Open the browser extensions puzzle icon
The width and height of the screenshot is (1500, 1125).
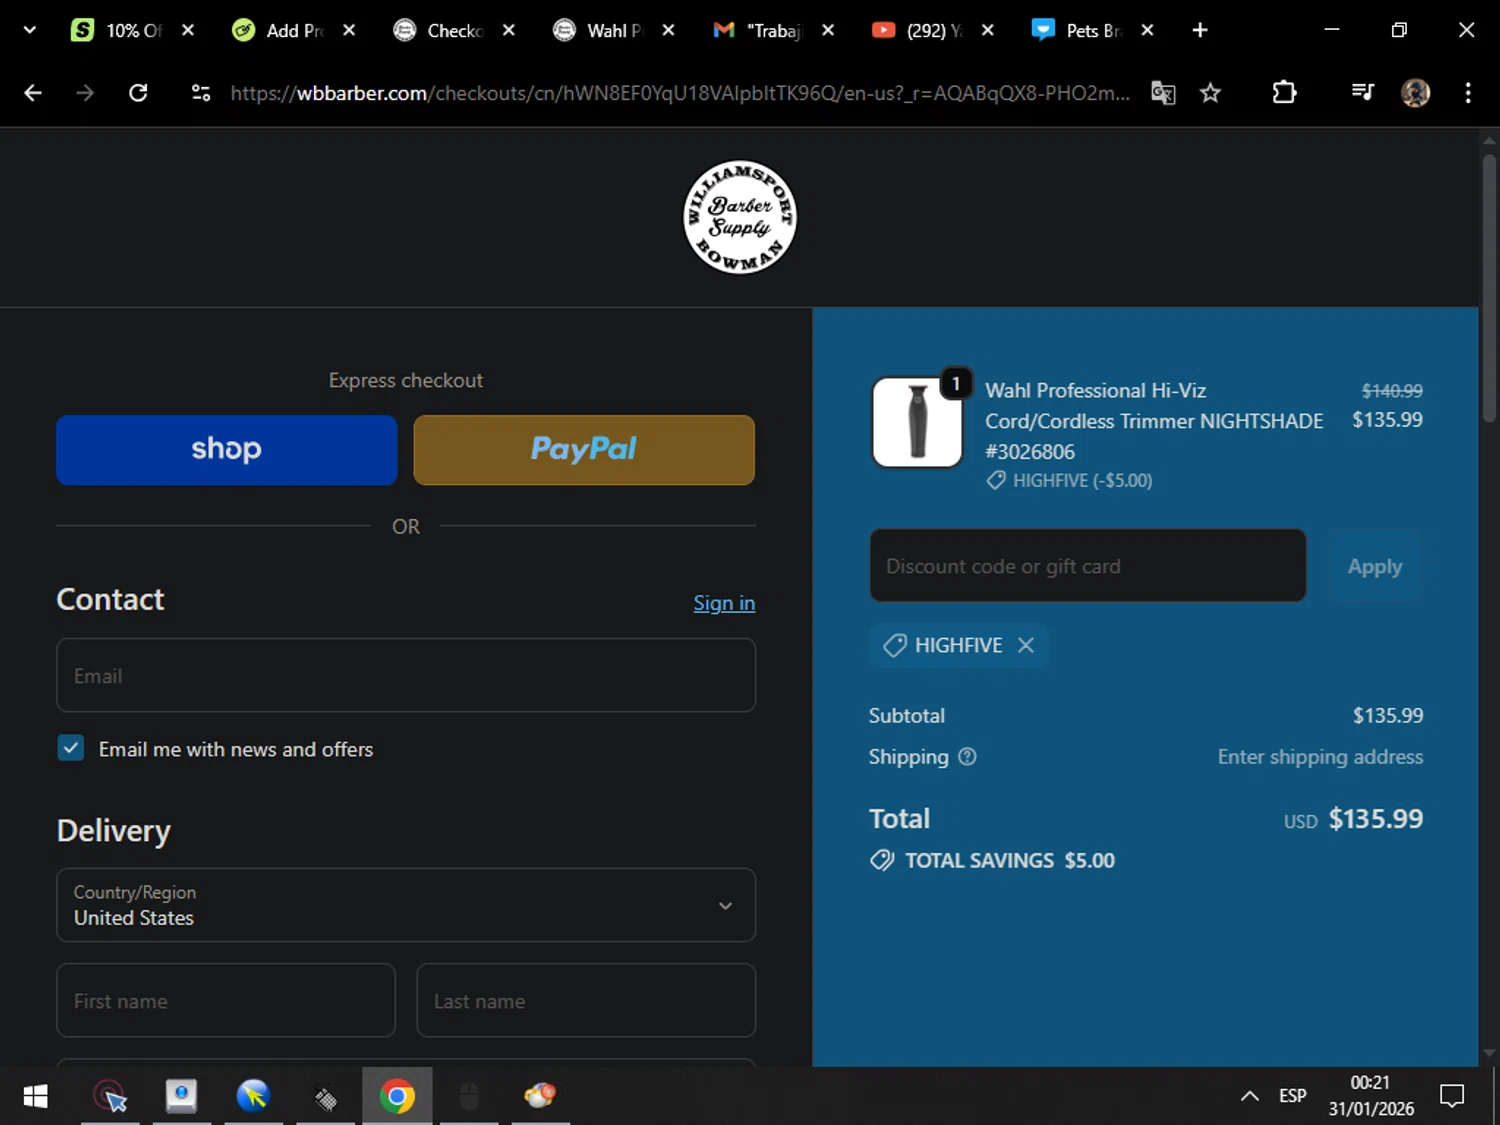[1284, 93]
